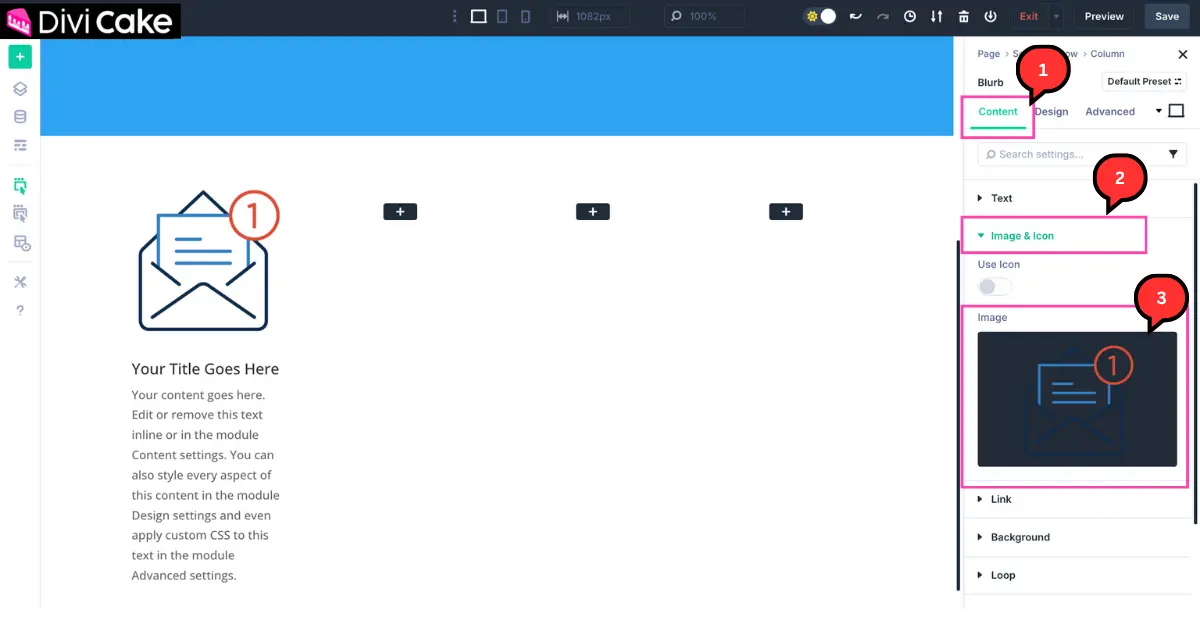
Task: Click the power icon in top bar
Action: [990, 16]
